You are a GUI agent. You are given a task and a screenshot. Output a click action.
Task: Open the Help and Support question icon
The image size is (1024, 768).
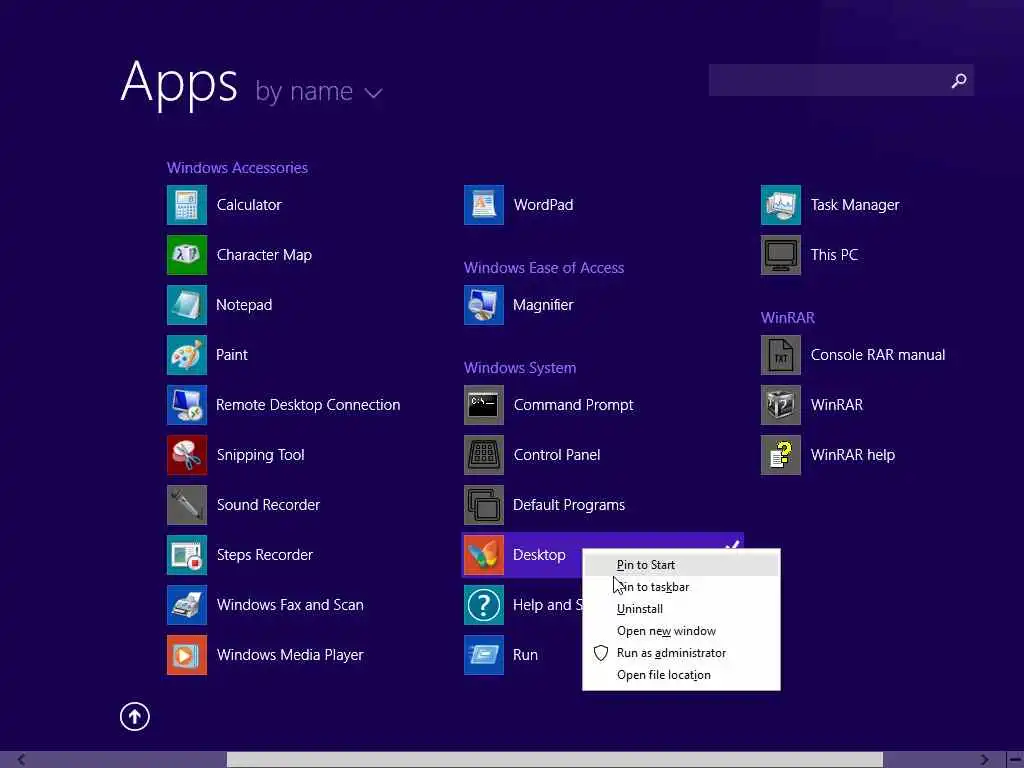(x=484, y=605)
